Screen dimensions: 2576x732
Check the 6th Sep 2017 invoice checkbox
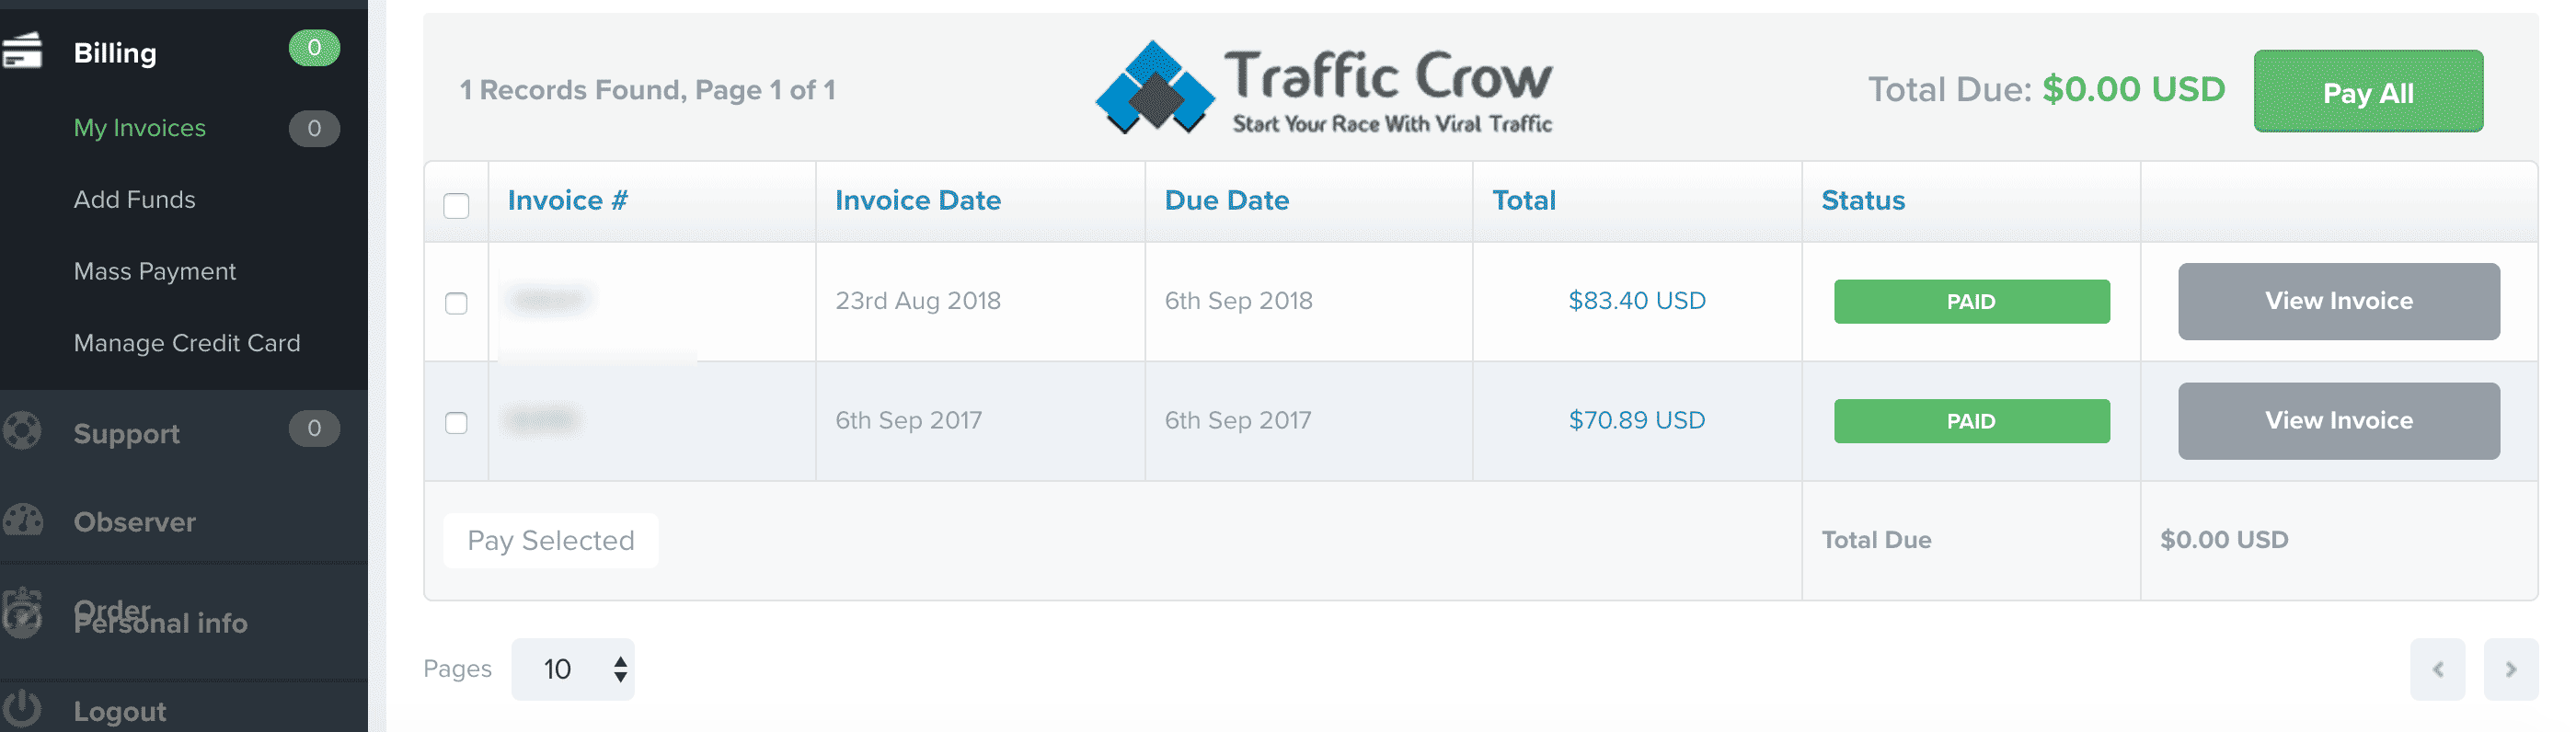(456, 422)
